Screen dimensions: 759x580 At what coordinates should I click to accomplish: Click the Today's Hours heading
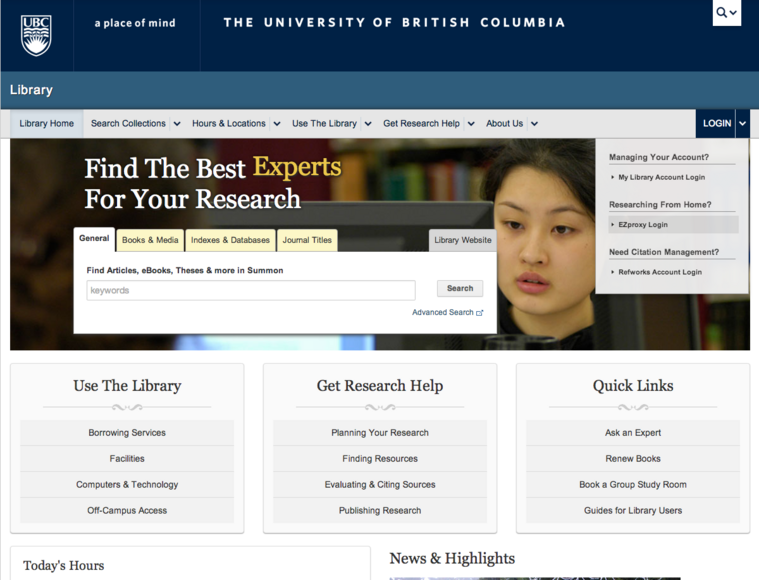tap(63, 565)
